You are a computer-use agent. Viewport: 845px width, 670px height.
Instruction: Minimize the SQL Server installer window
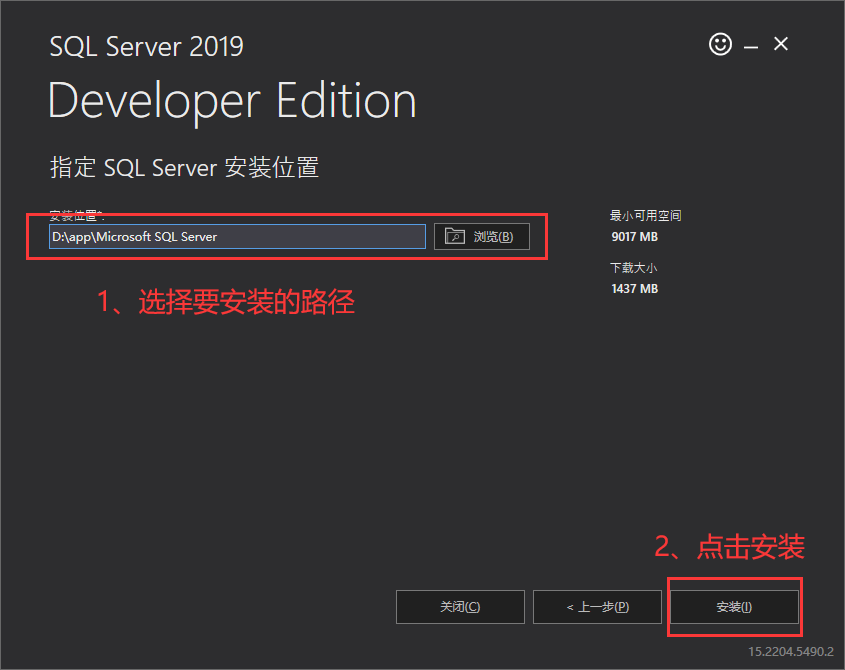point(751,47)
